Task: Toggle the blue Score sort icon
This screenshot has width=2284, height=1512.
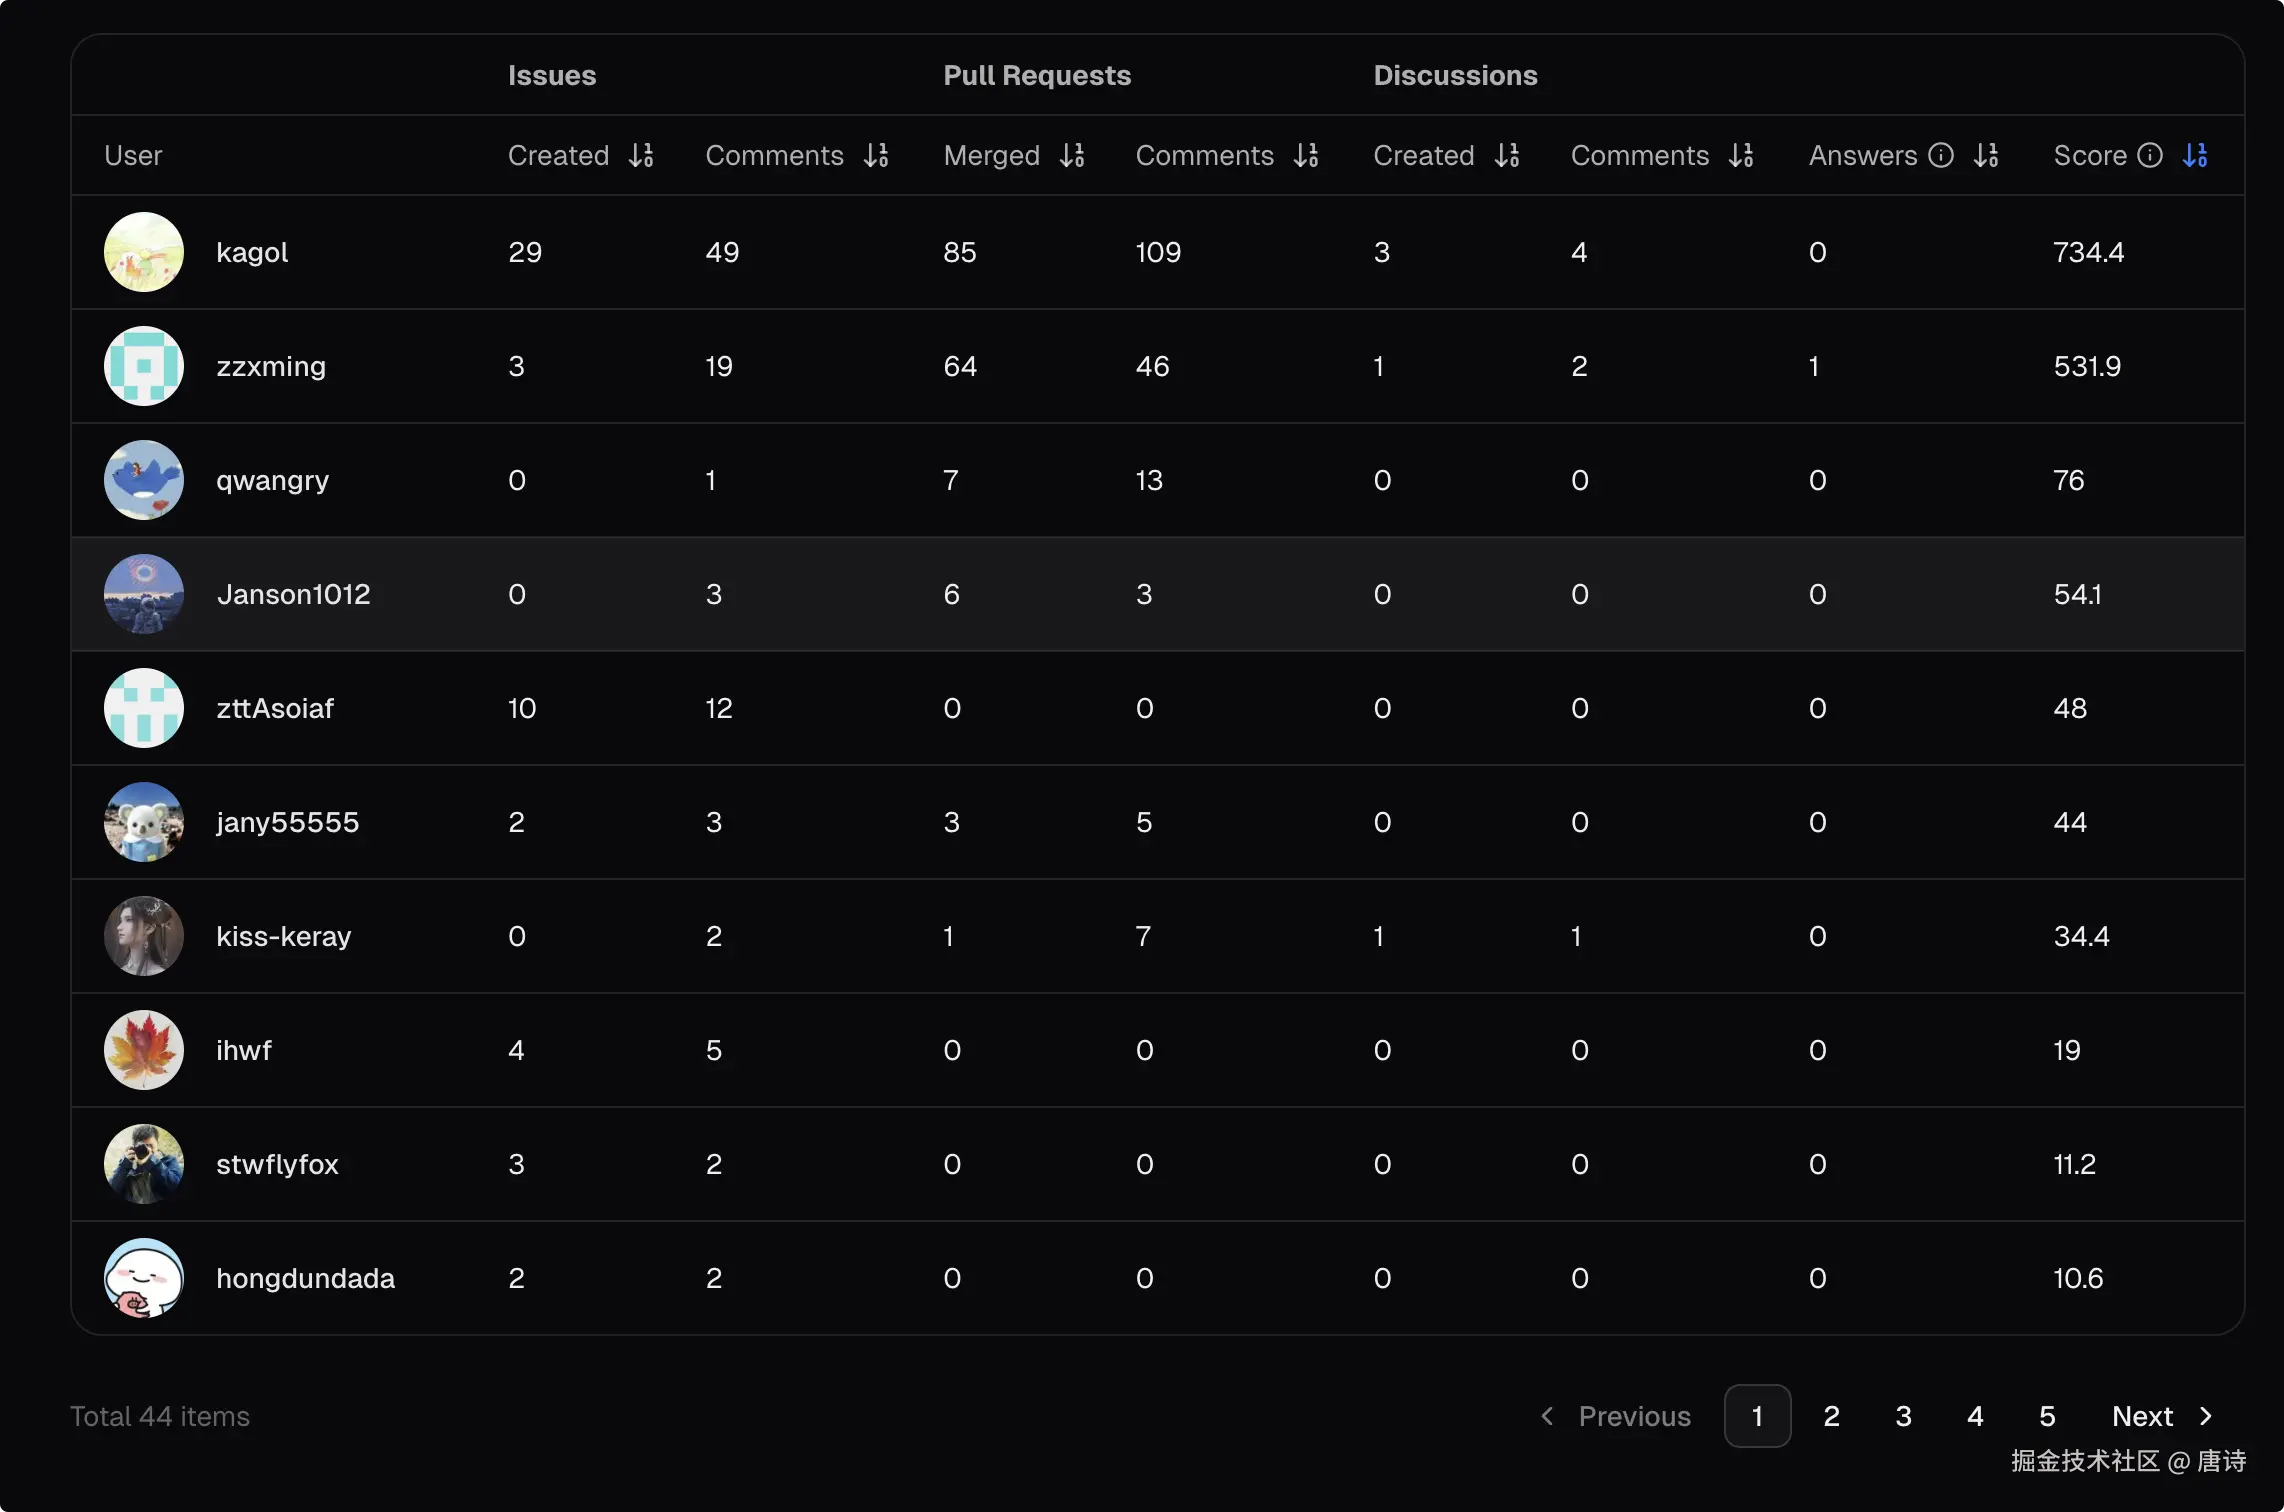Action: point(2195,155)
